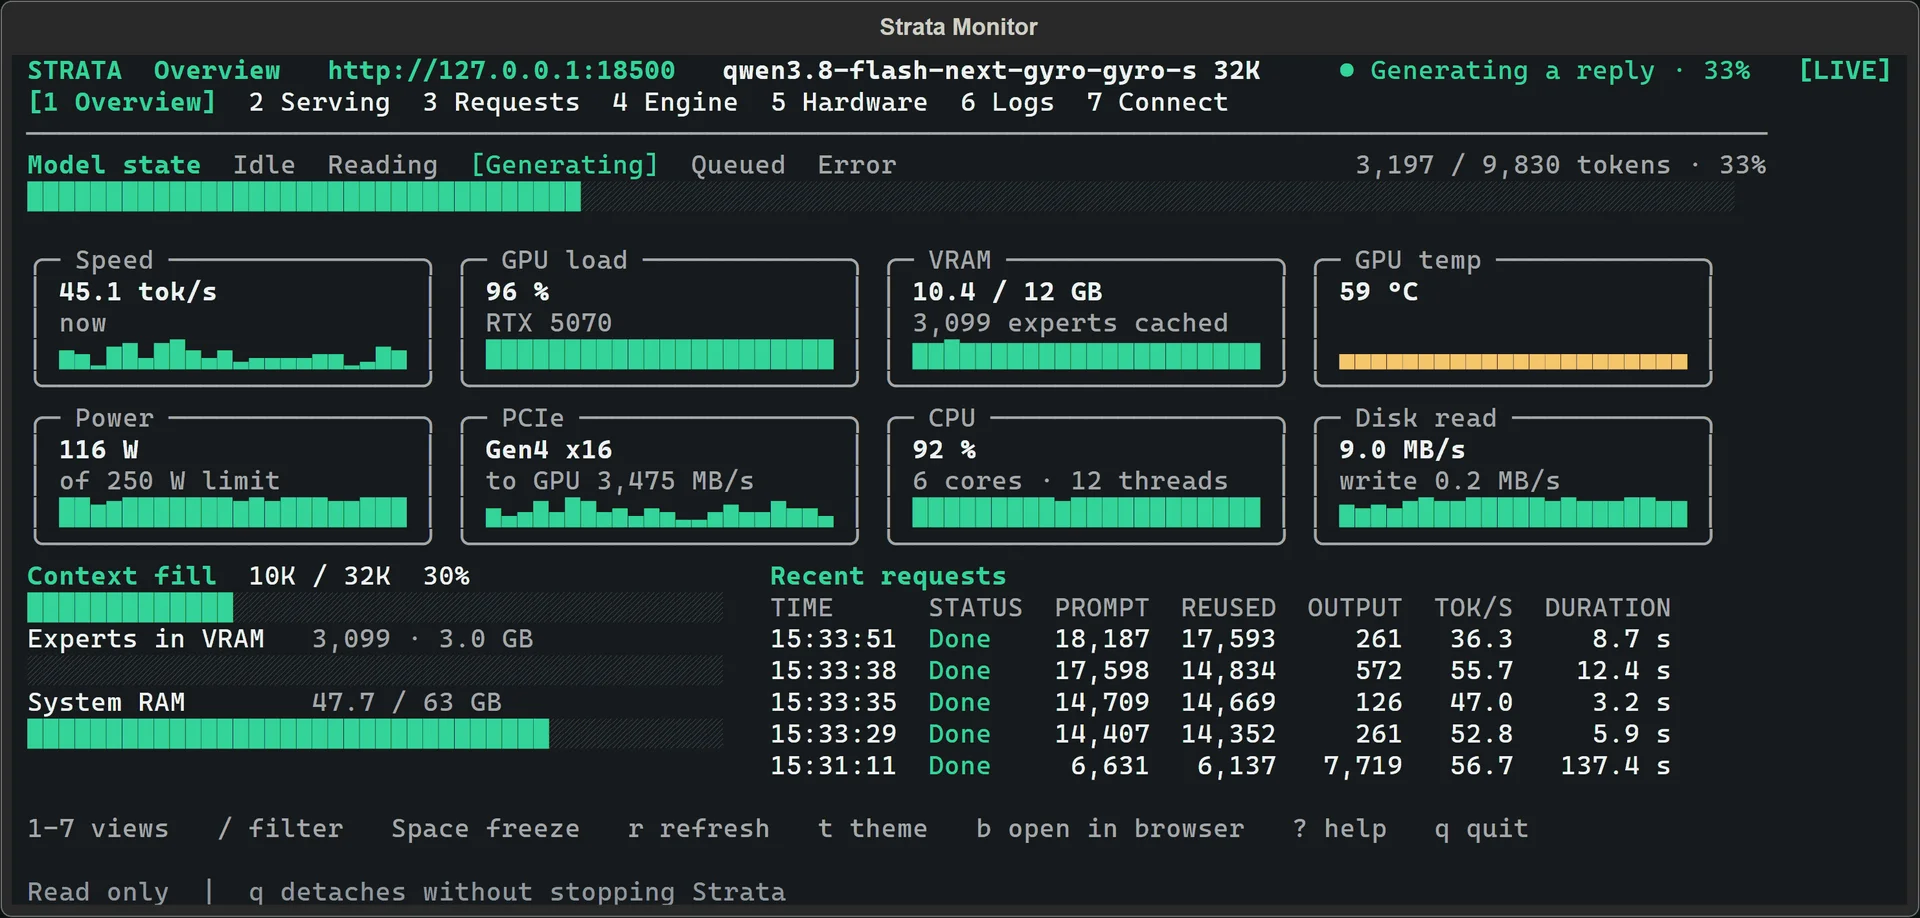Select the 4 Engine tab
Screen dimensions: 1920x918
point(675,102)
